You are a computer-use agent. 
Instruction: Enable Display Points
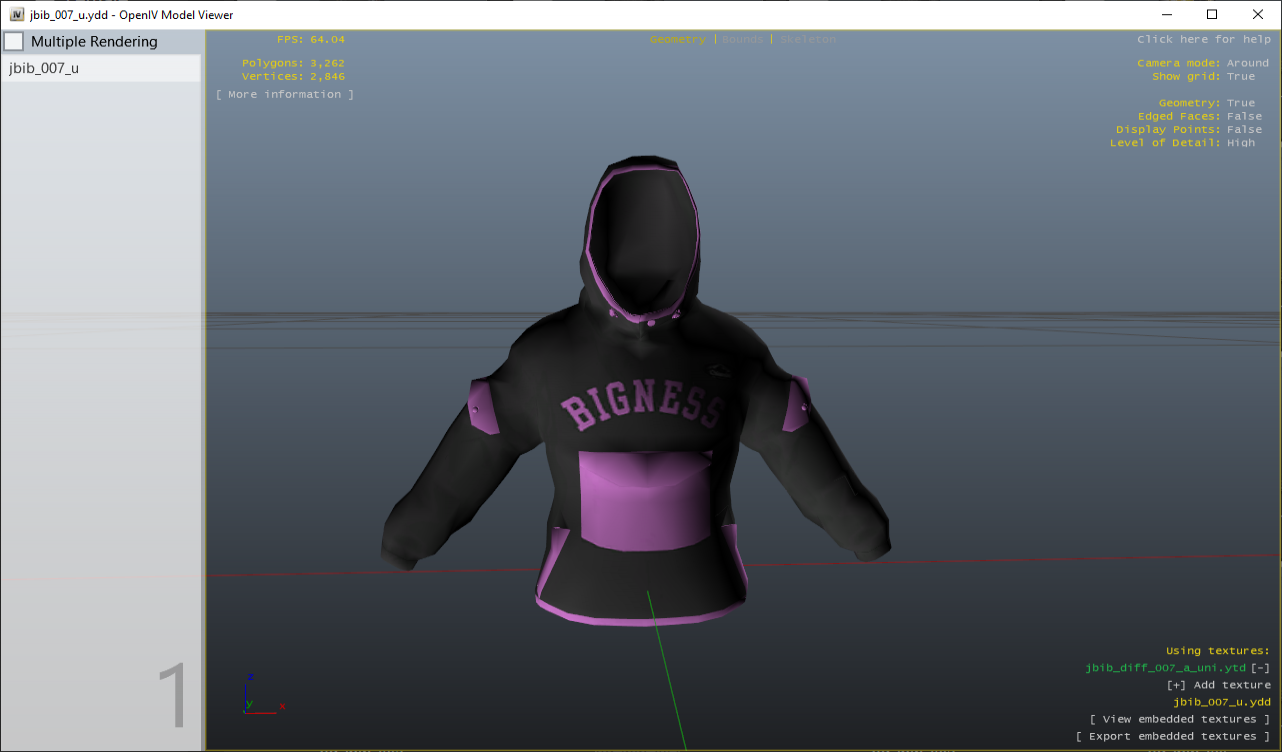click(1243, 128)
